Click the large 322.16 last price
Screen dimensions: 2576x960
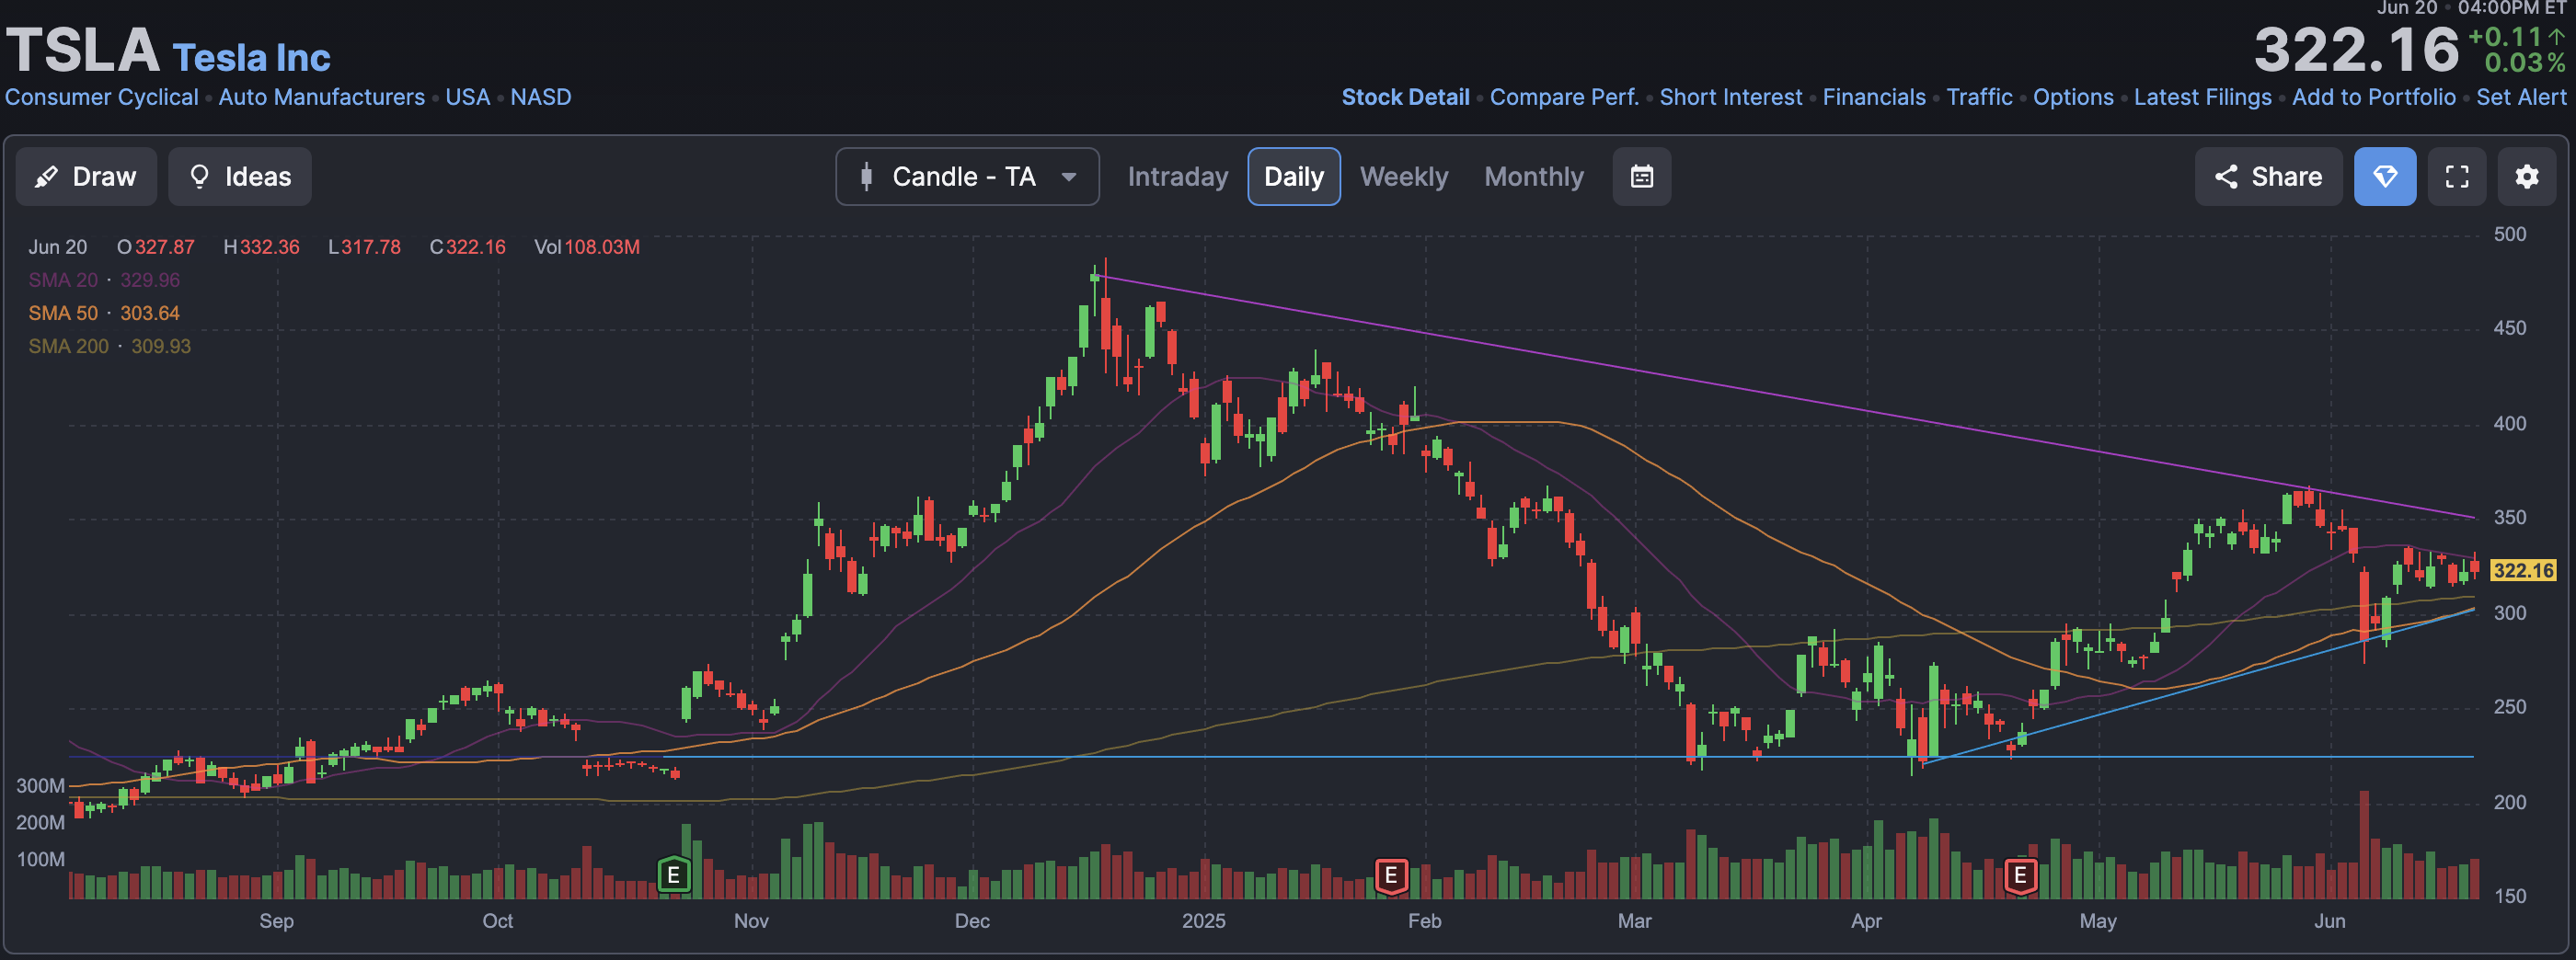click(2355, 50)
